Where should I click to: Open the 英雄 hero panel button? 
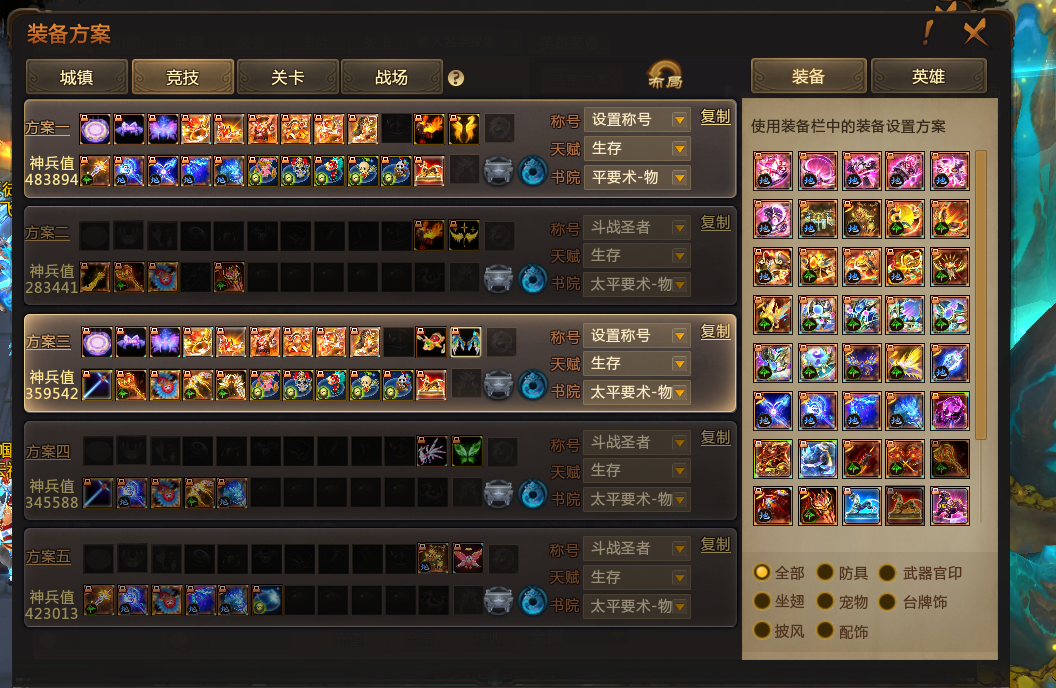coord(929,76)
